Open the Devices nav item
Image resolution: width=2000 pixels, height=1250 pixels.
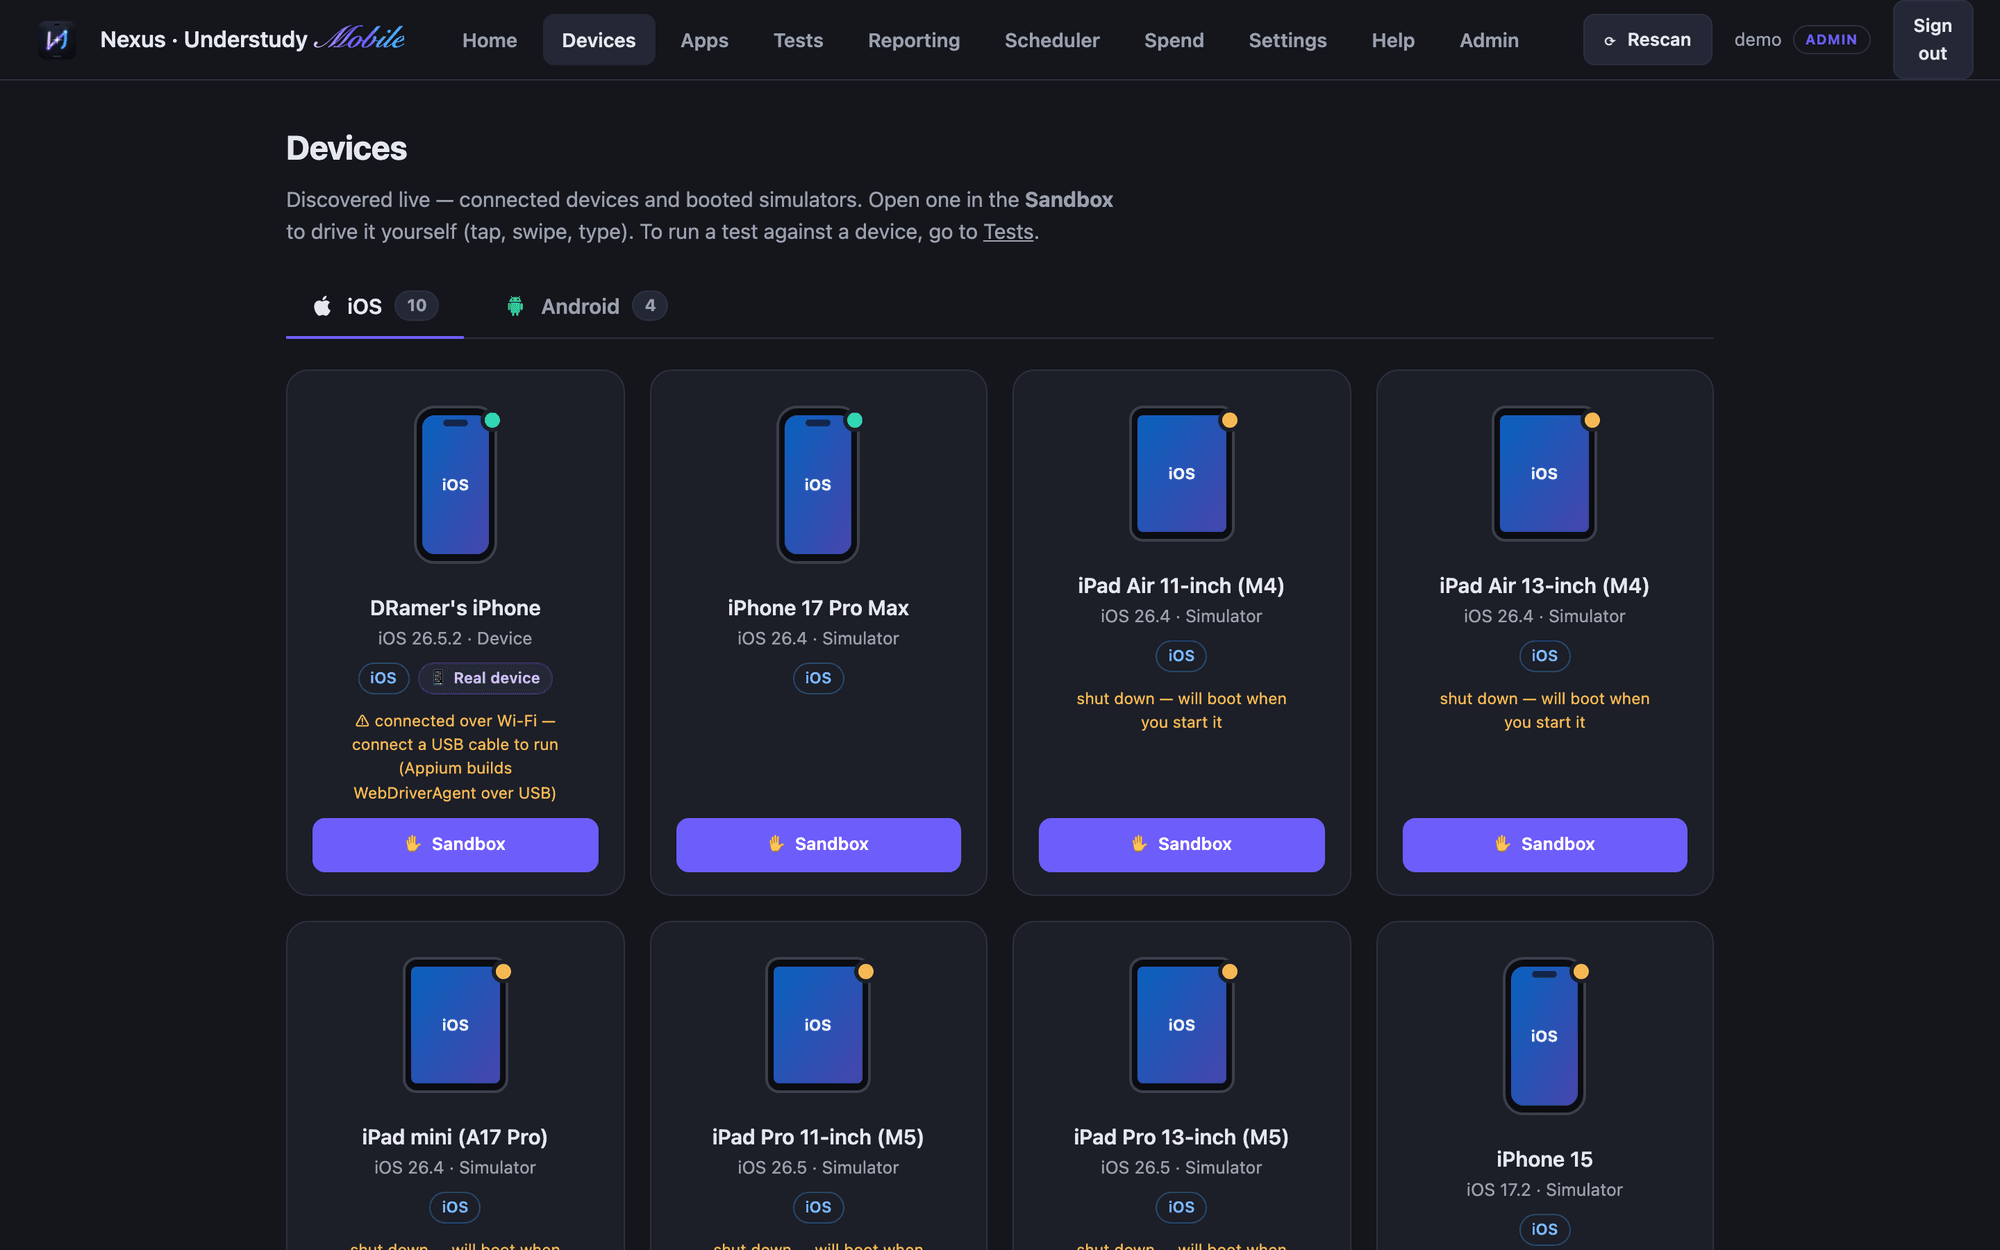pyautogui.click(x=599, y=40)
